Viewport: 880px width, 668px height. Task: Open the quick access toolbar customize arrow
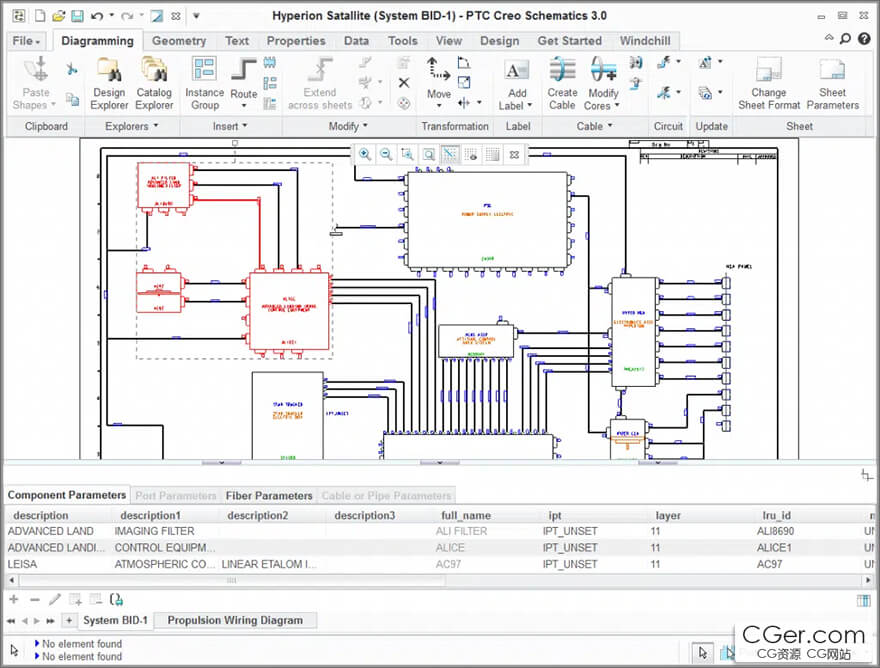pyautogui.click(x=196, y=16)
